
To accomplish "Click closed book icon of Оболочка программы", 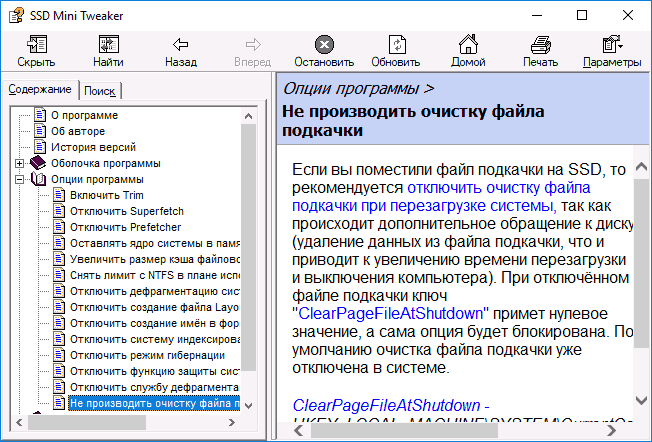I will click(x=38, y=163).
